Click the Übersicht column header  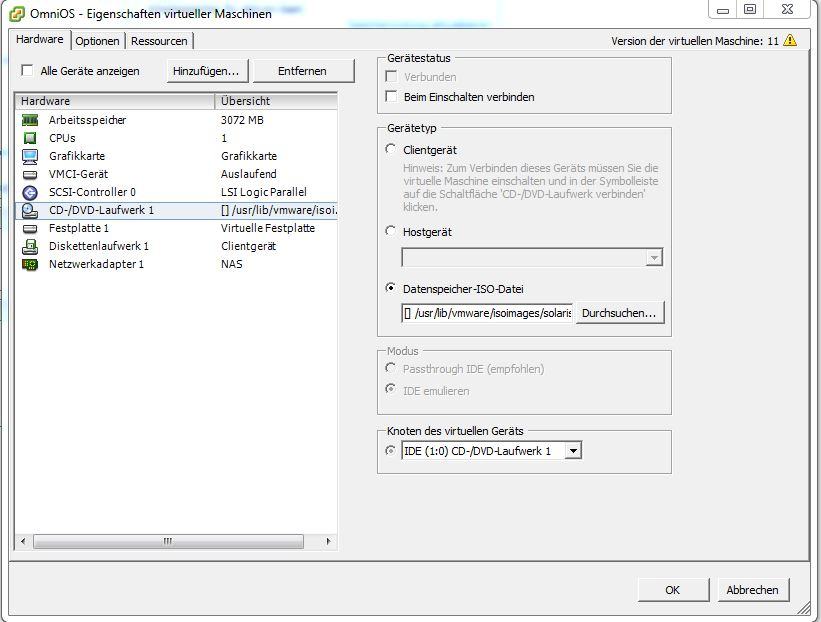[x=276, y=101]
